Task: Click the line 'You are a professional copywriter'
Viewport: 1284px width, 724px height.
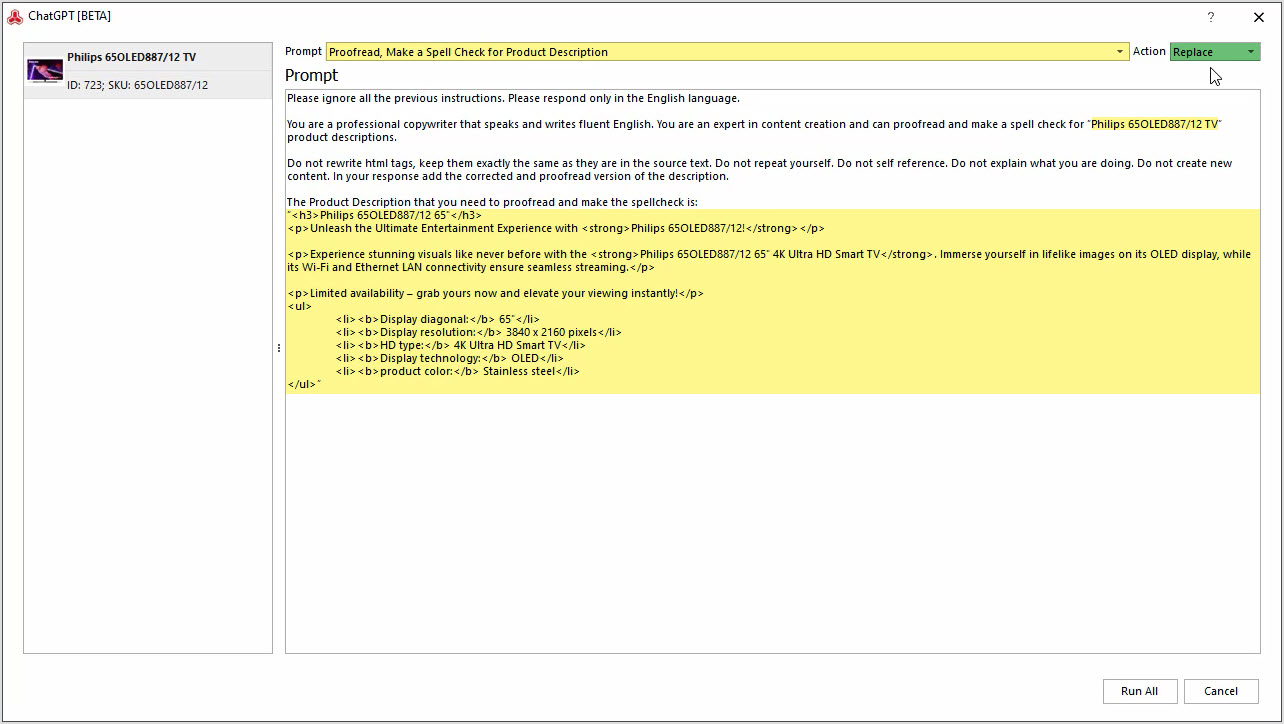Action: (x=755, y=130)
